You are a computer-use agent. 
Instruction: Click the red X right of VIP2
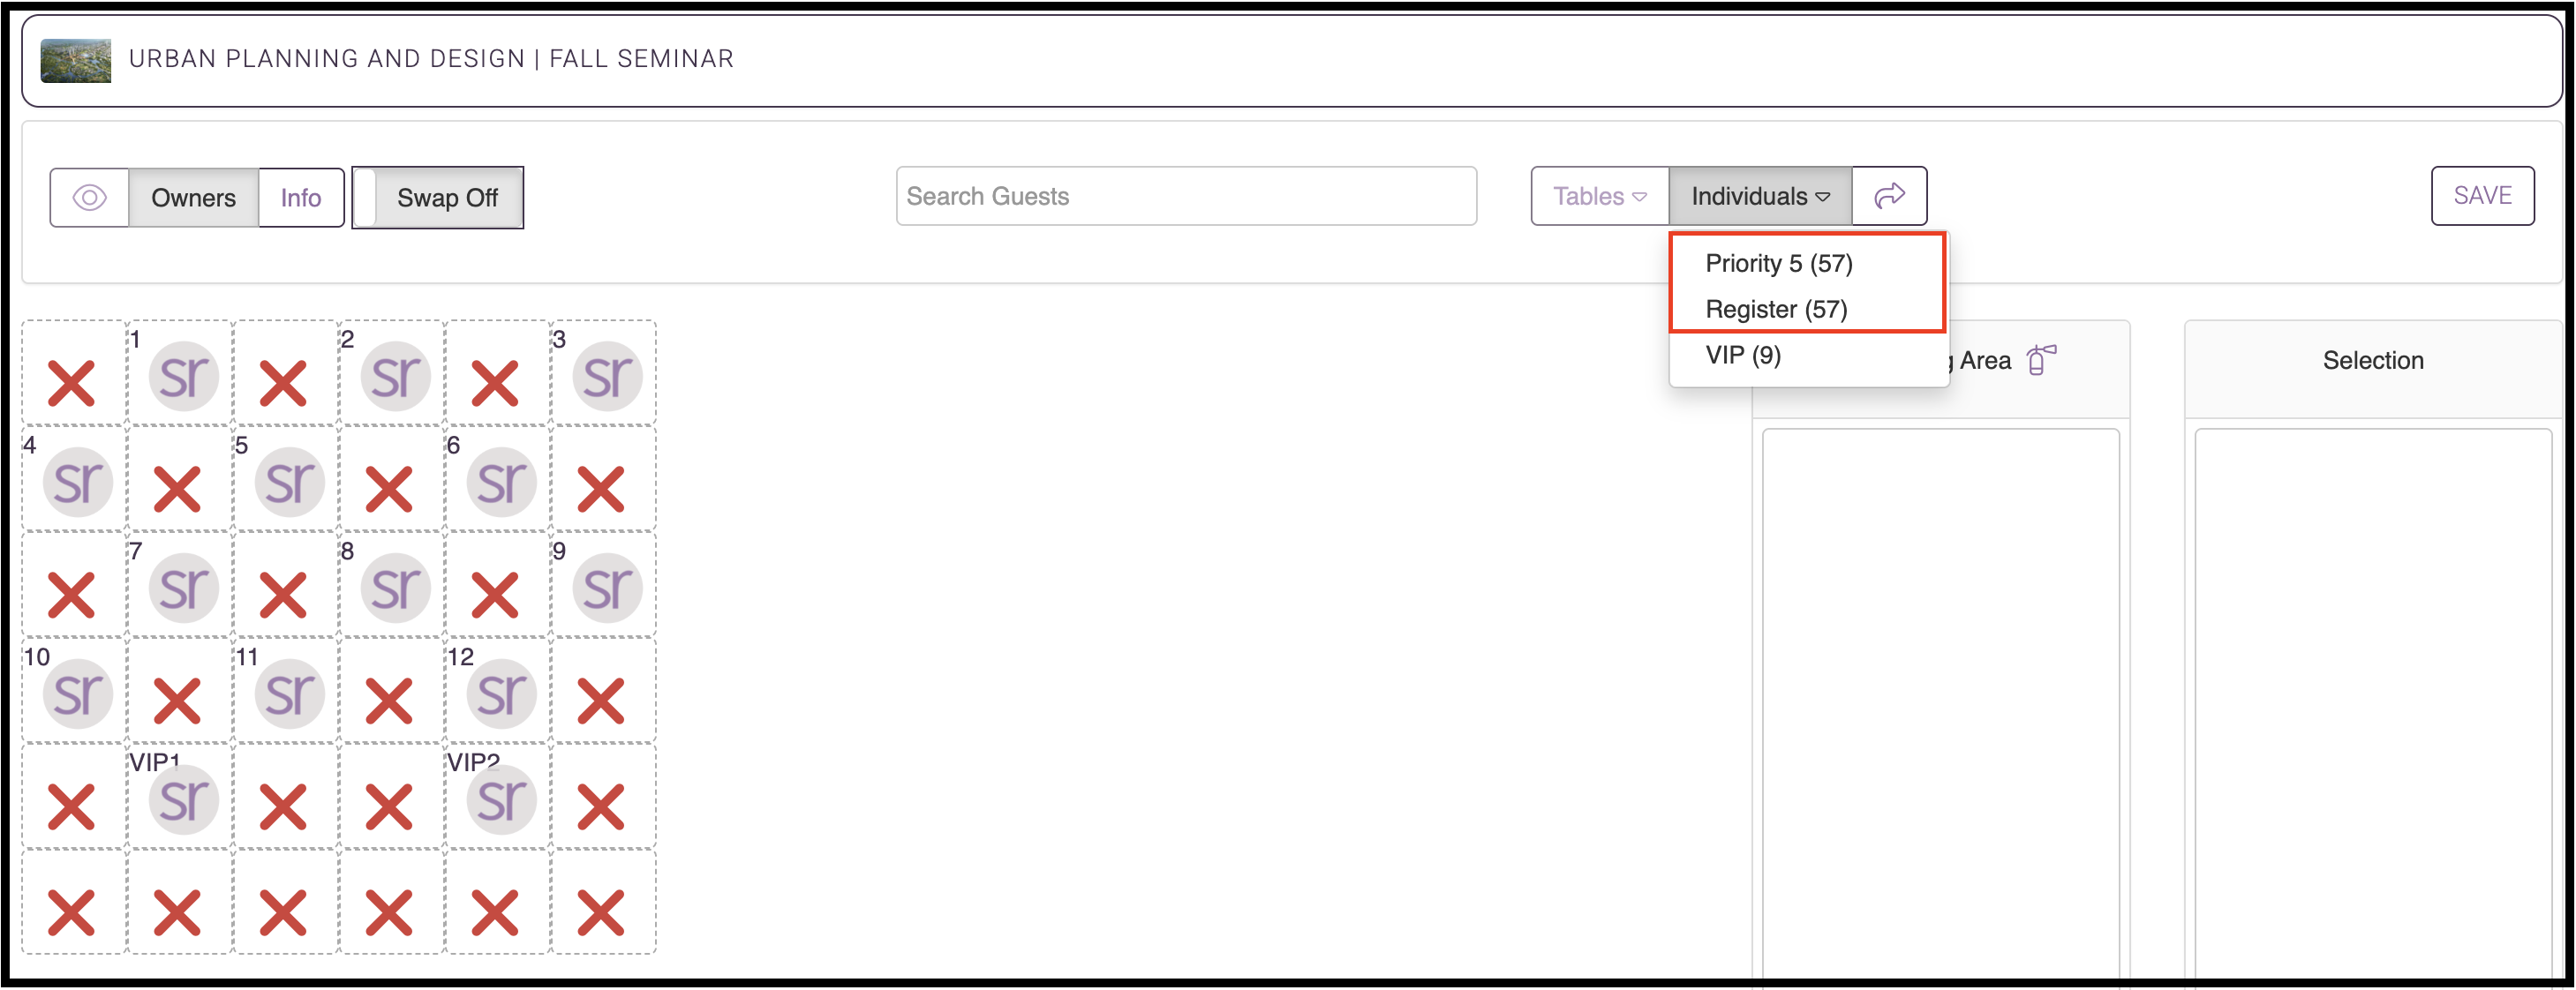[x=601, y=808]
